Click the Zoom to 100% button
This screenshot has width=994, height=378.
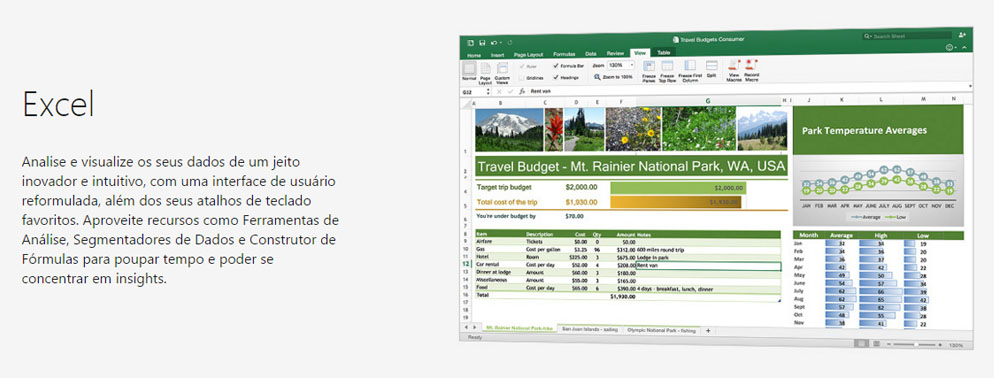click(x=614, y=77)
